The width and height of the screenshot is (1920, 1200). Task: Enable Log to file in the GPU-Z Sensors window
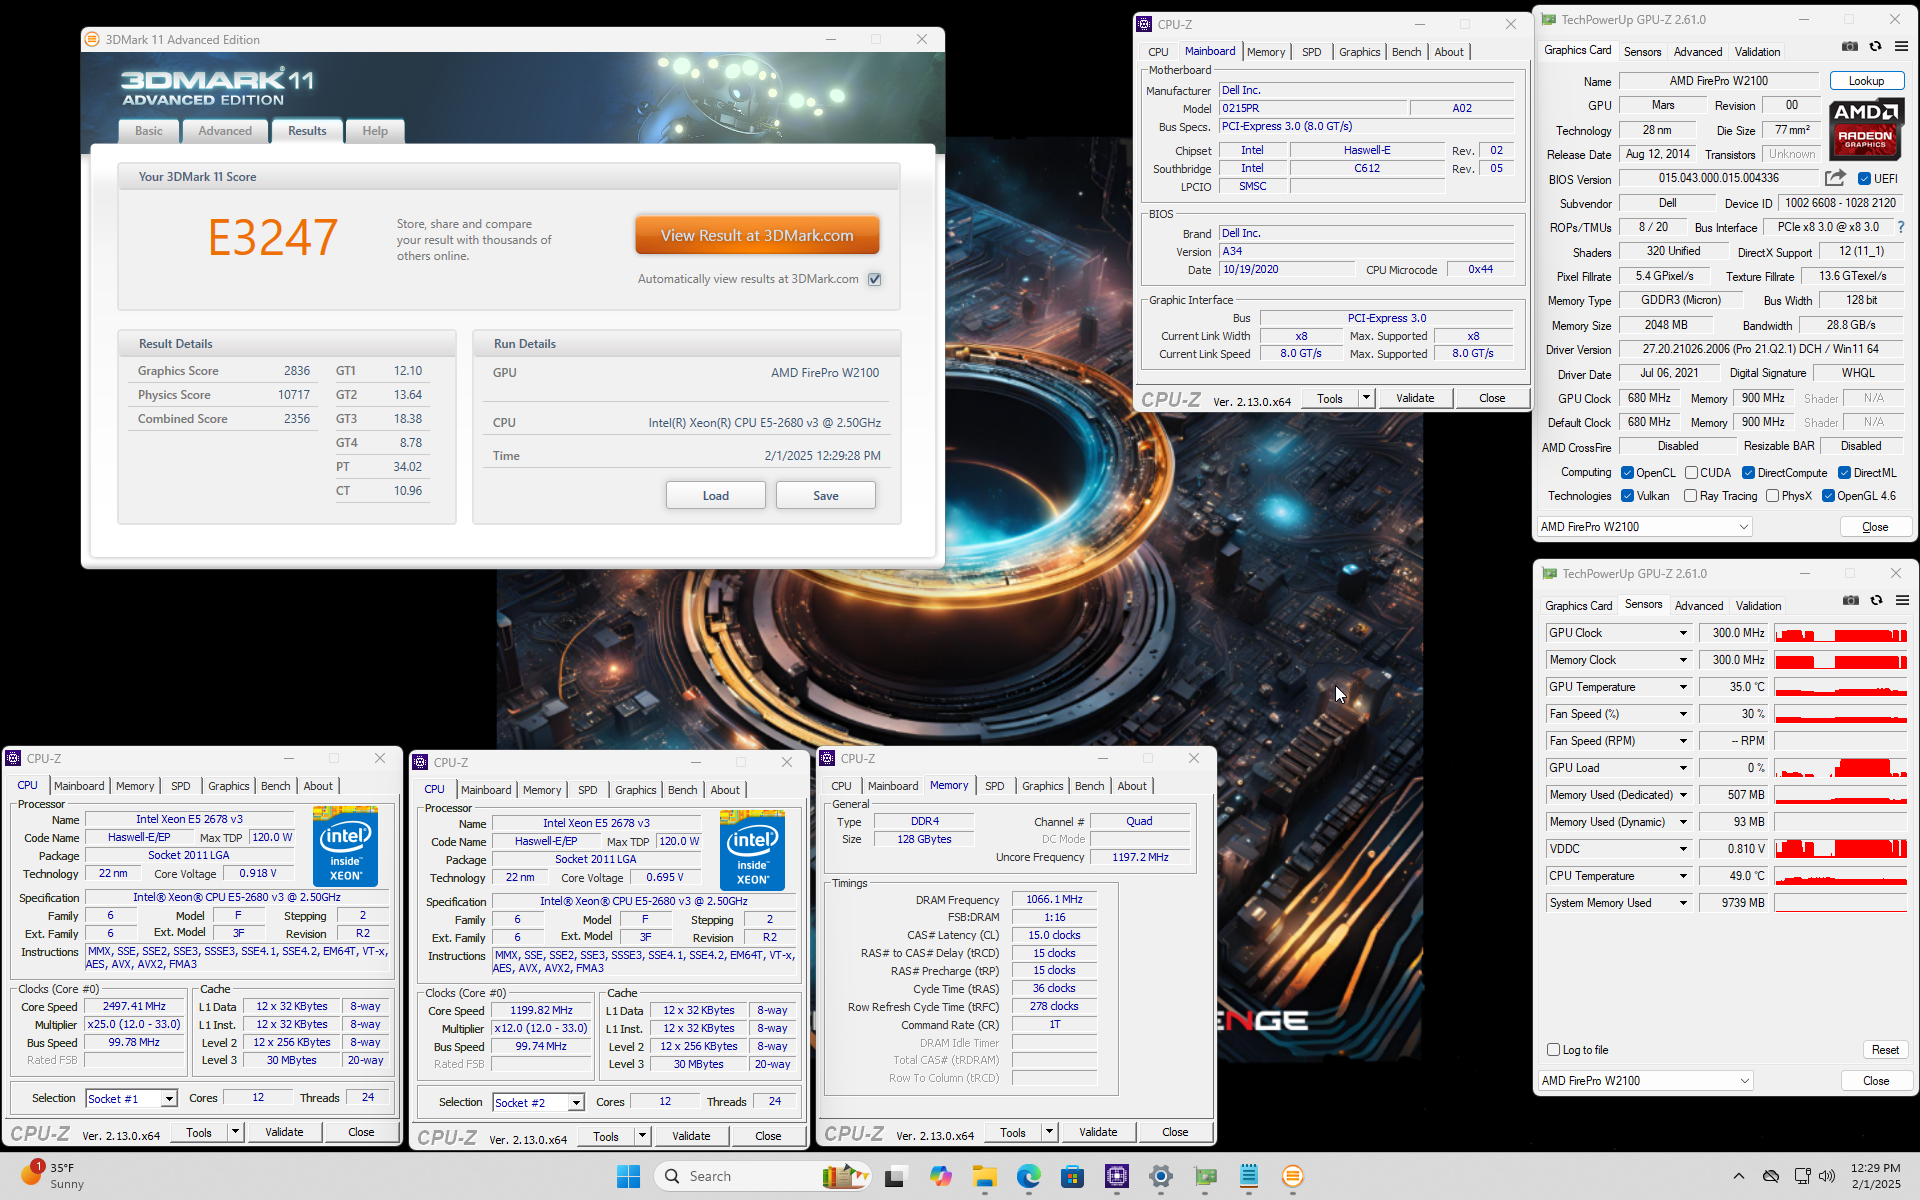pyautogui.click(x=1553, y=1050)
